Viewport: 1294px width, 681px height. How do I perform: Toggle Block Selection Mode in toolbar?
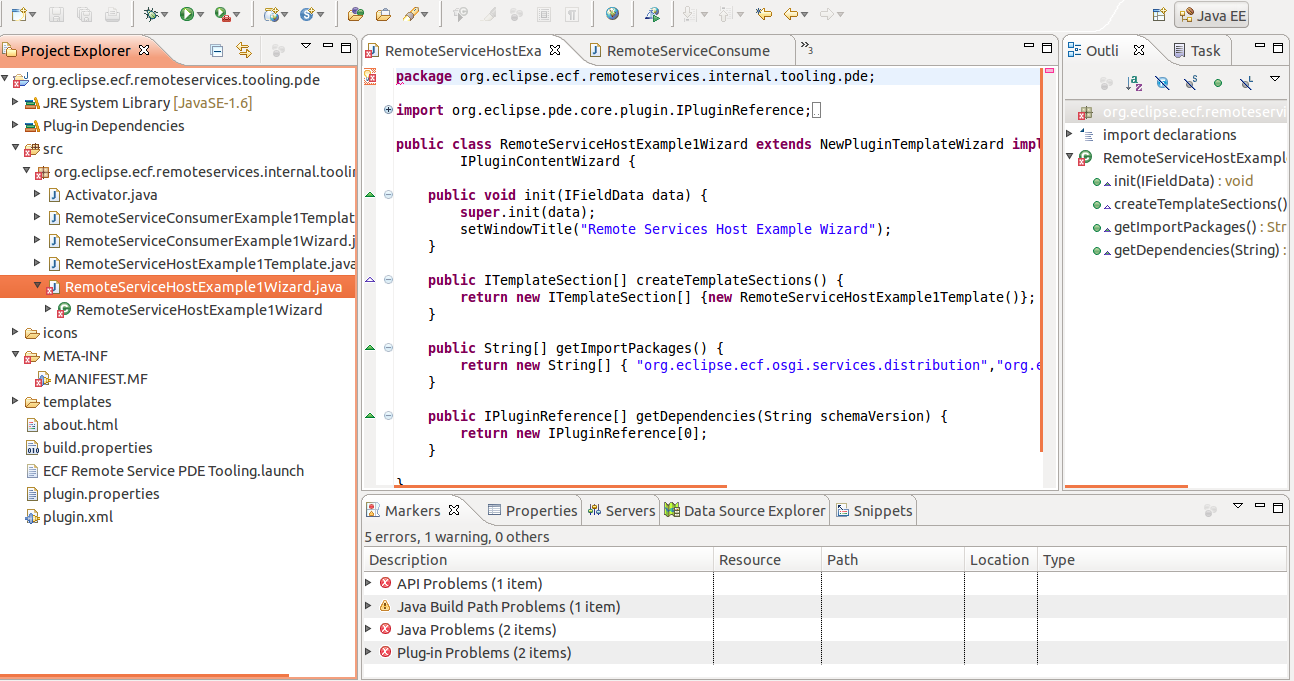point(544,14)
